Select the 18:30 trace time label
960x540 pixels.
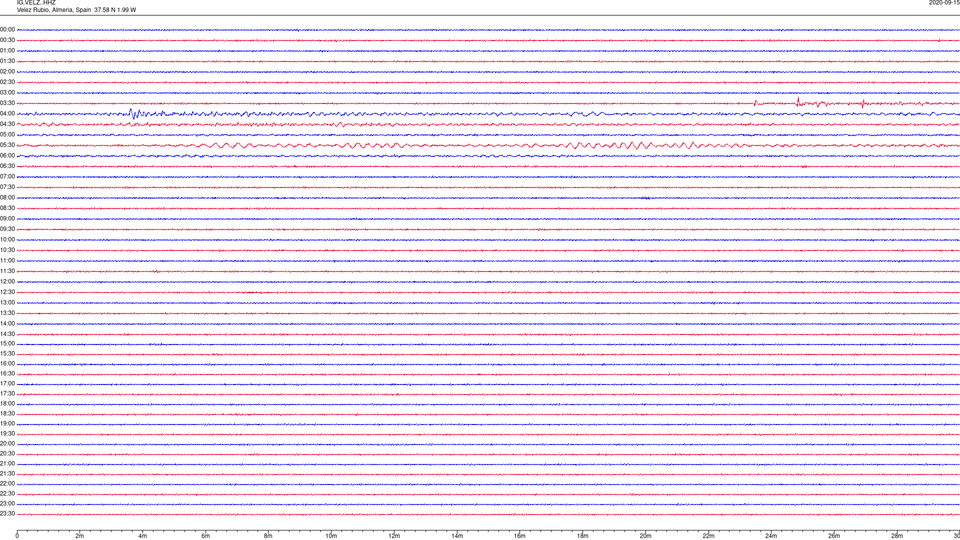[7, 414]
